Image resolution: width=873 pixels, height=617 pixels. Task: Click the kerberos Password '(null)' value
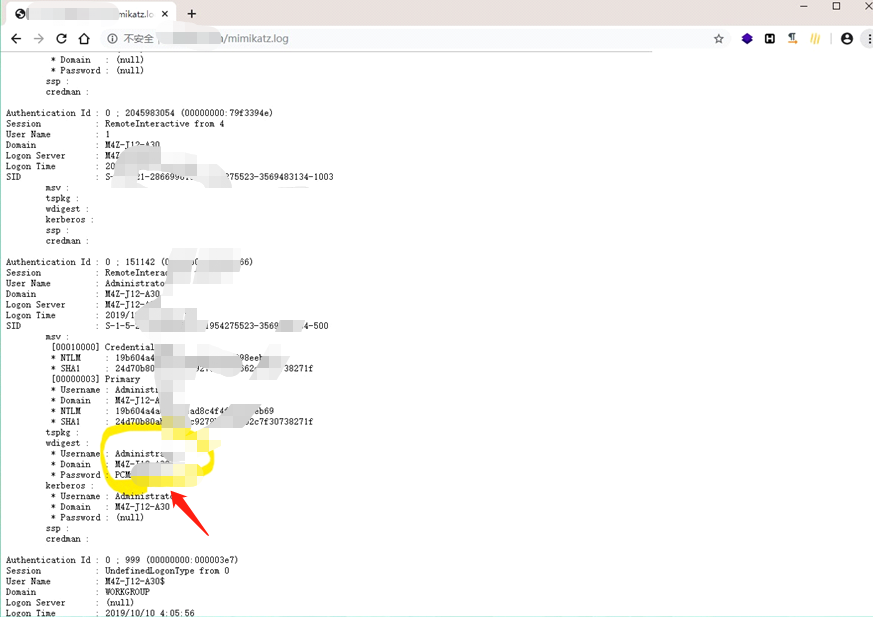pyautogui.click(x=130, y=517)
